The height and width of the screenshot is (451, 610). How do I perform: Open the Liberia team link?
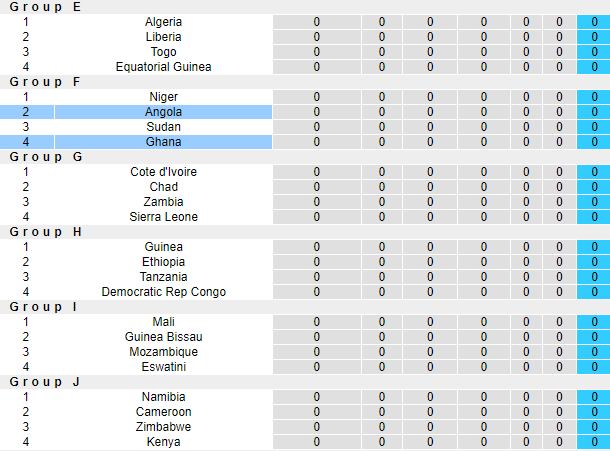click(x=163, y=37)
